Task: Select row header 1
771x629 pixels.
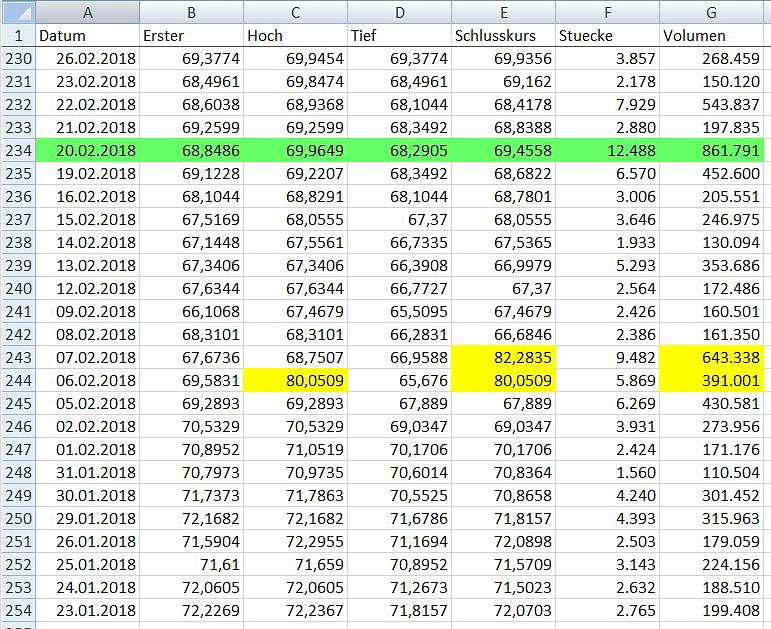Action: pyautogui.click(x=19, y=35)
